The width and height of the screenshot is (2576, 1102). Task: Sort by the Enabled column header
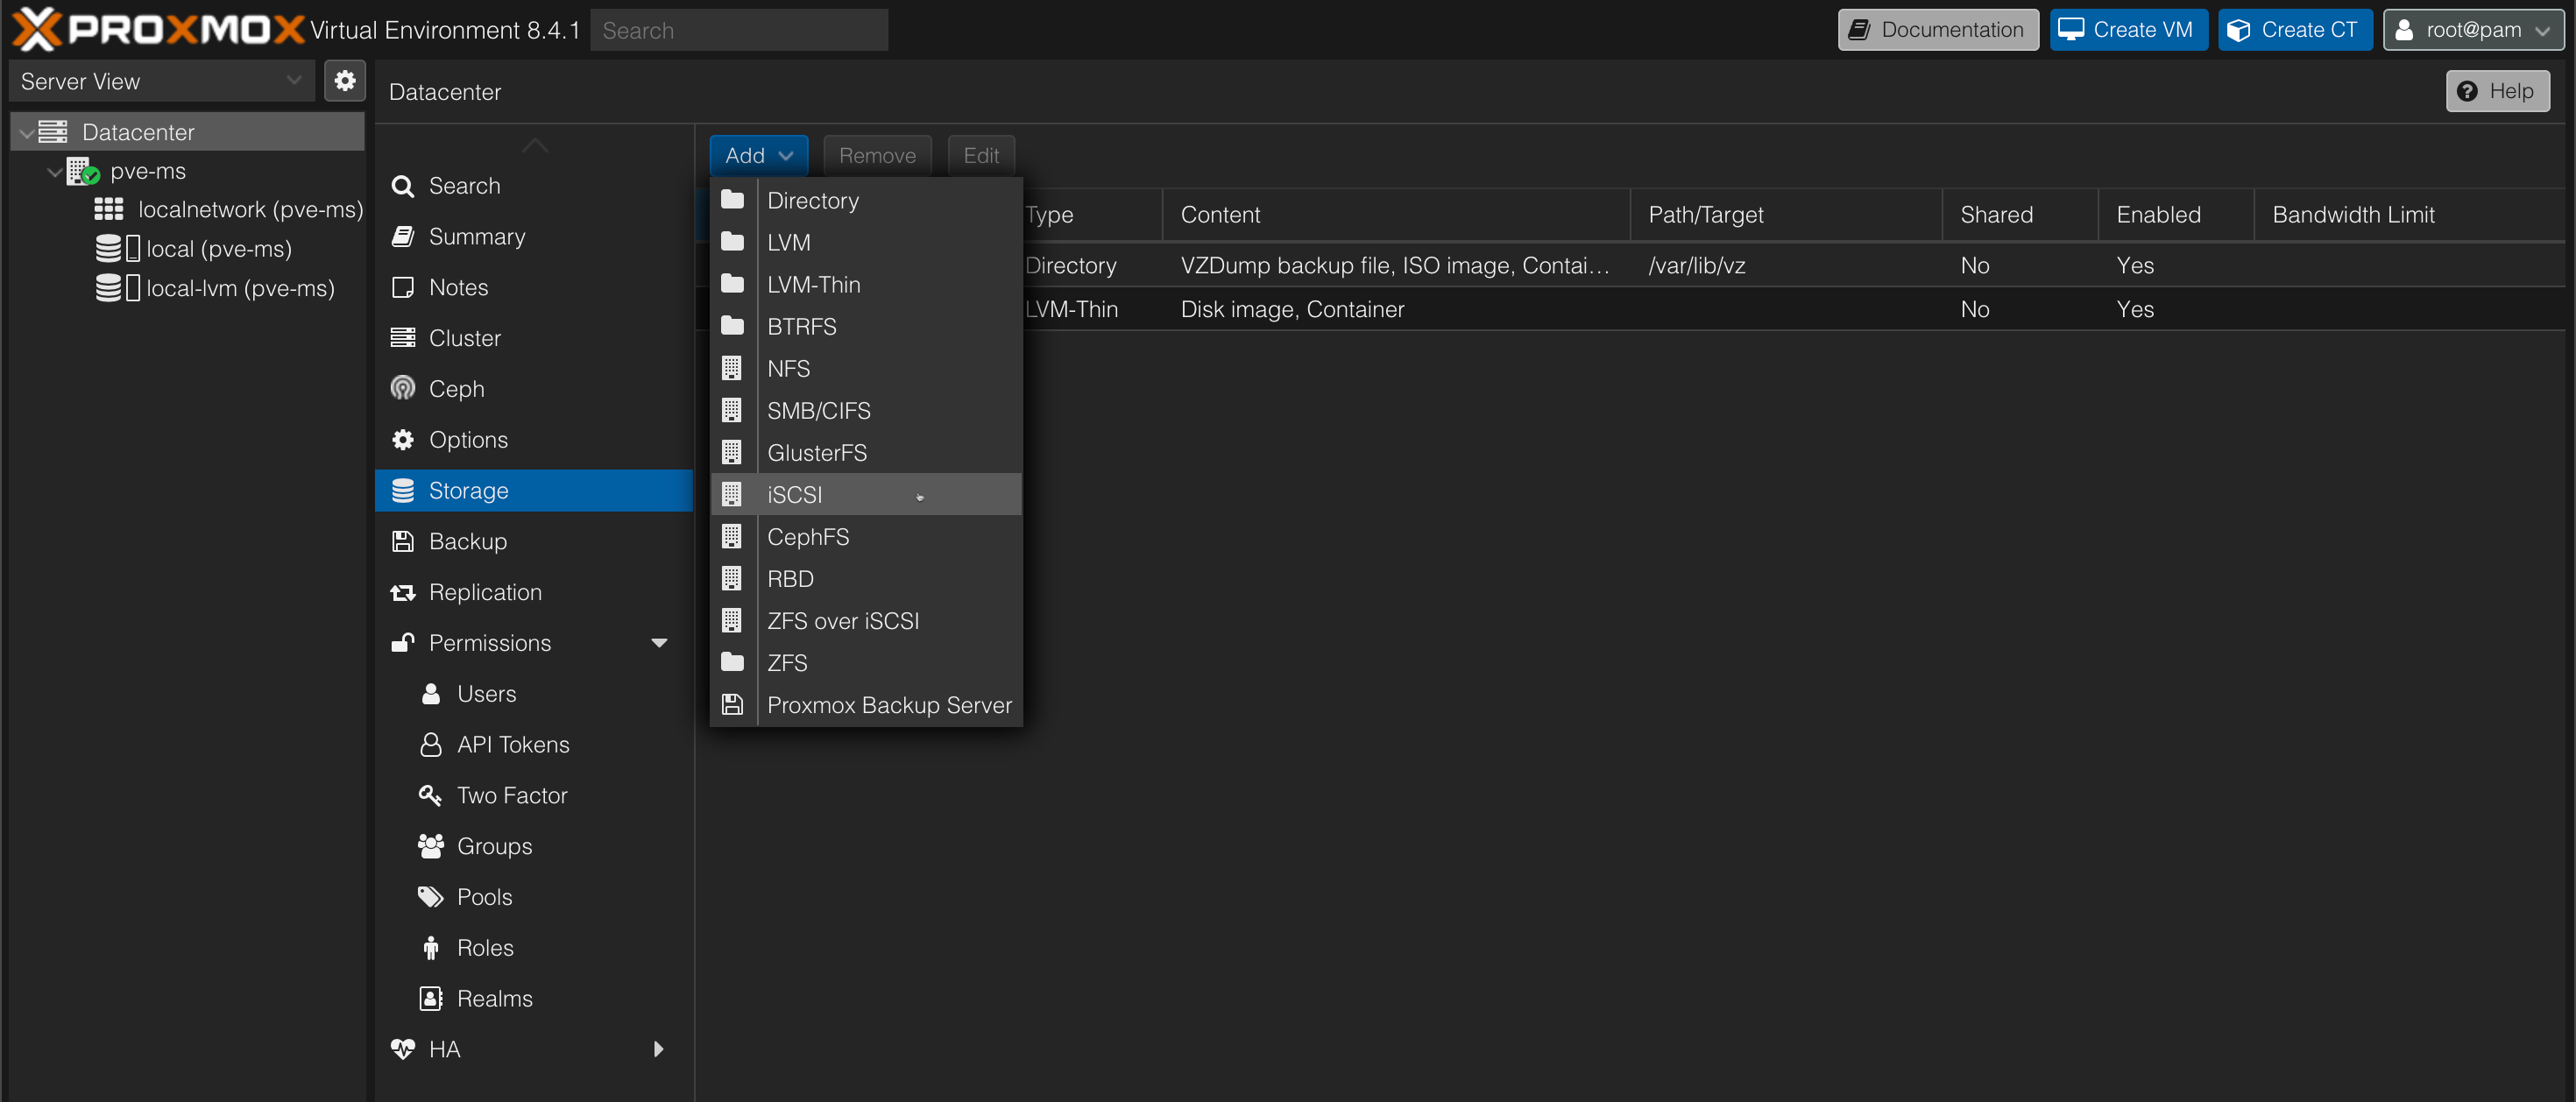pyautogui.click(x=2175, y=214)
